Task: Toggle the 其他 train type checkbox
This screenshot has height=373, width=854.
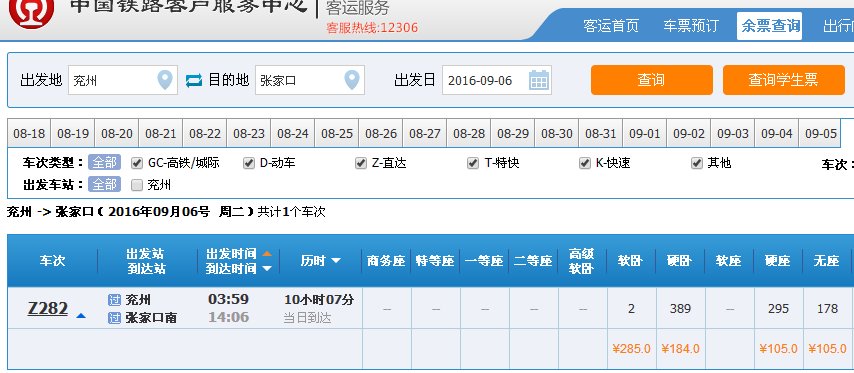Action: coord(697,163)
